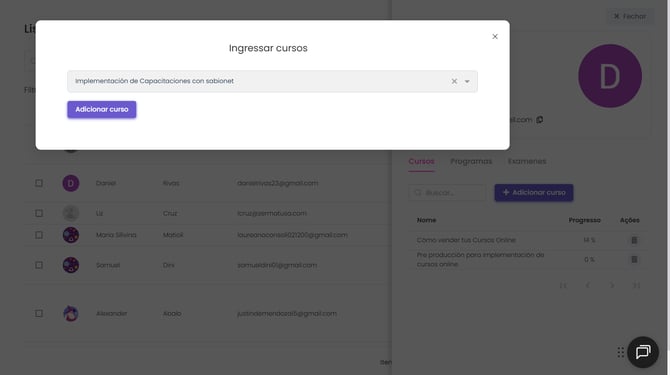Clear the selected course in dropdown
Viewport: 670px width, 375px height.
click(x=454, y=81)
